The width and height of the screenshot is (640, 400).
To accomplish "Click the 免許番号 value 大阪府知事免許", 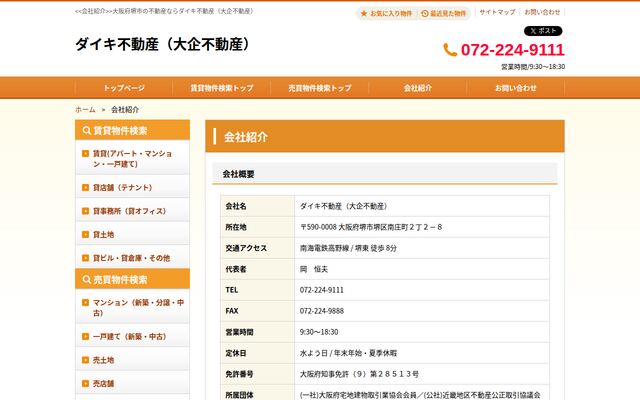I will click(x=359, y=374).
